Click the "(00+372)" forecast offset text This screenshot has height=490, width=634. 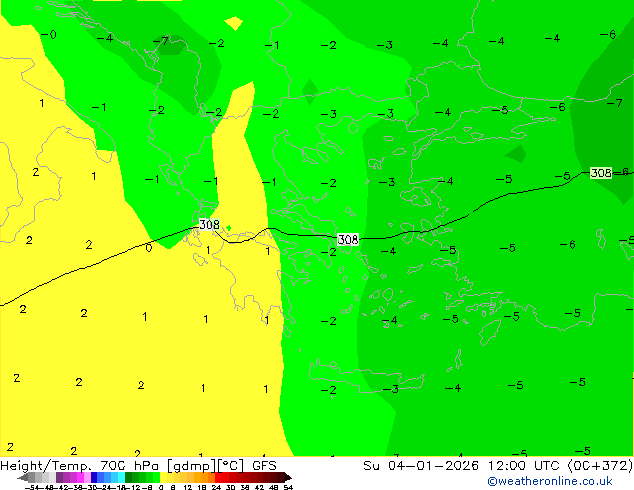coord(600,466)
